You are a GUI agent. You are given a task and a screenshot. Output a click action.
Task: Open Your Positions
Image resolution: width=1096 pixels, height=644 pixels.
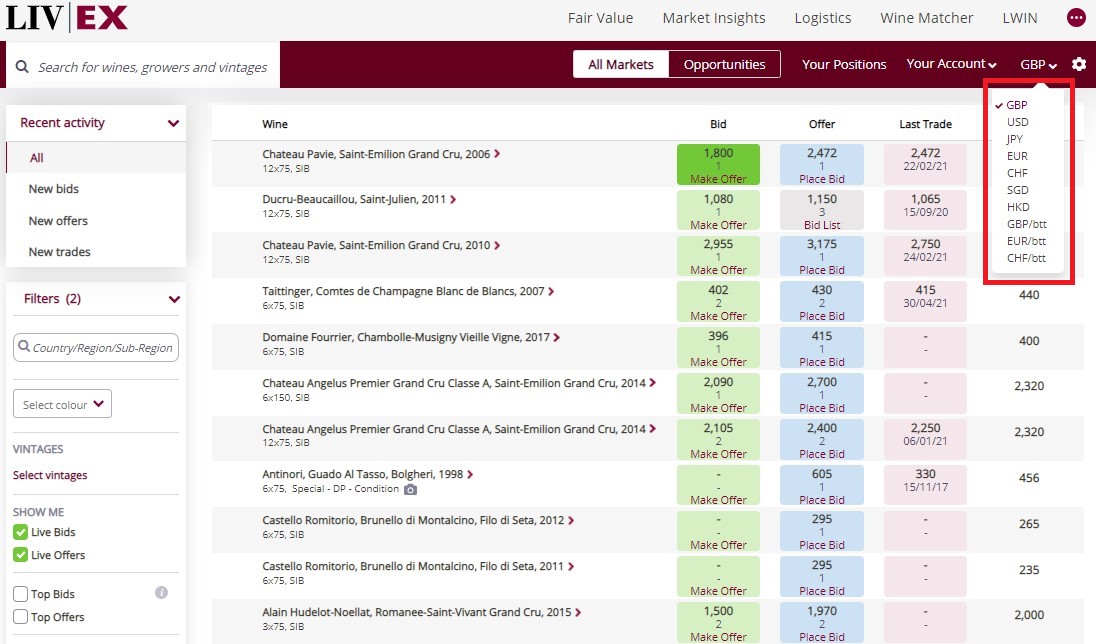pos(844,64)
